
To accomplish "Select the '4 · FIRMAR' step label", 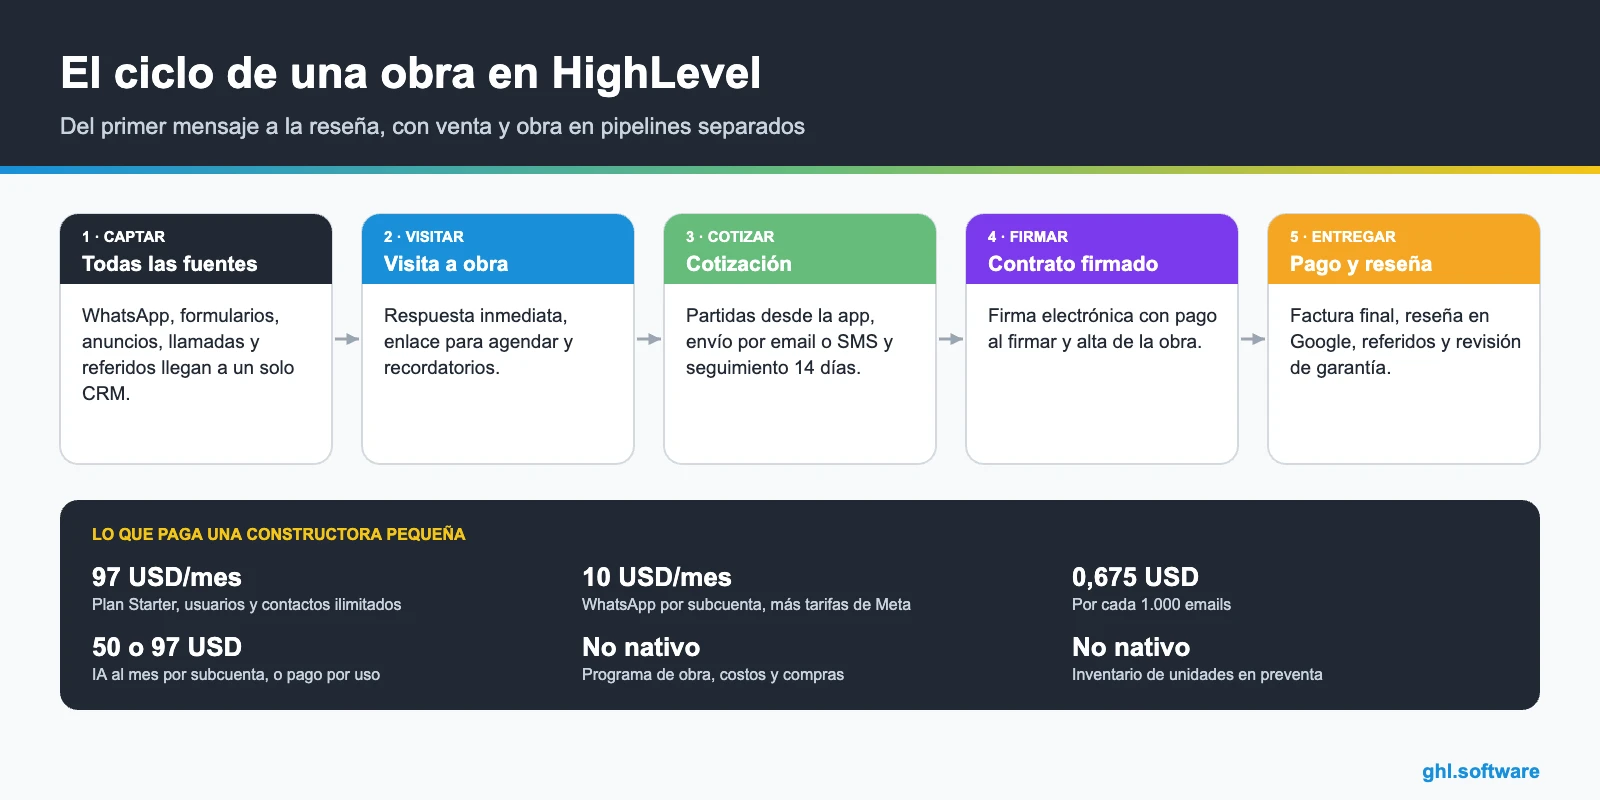I will (x=1027, y=237).
